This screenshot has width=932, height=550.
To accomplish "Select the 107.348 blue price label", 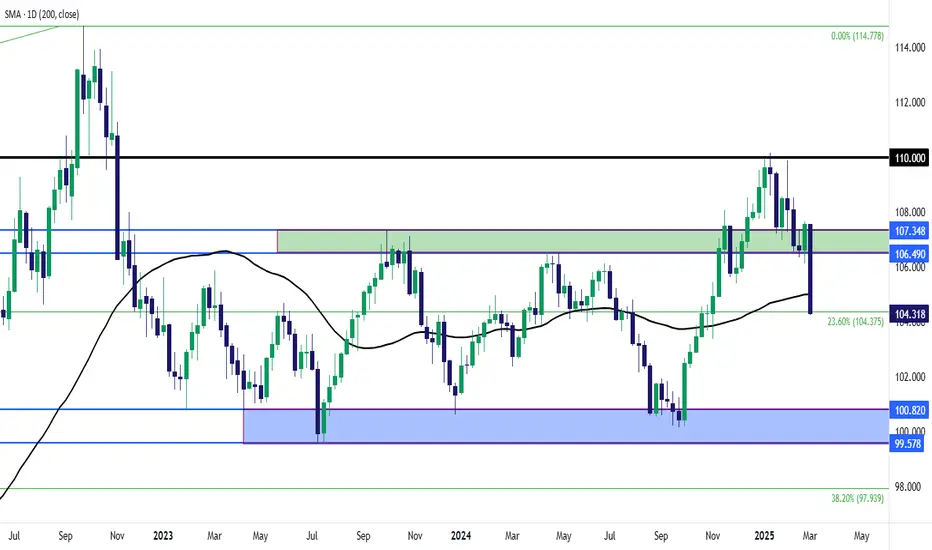I will 909,231.
